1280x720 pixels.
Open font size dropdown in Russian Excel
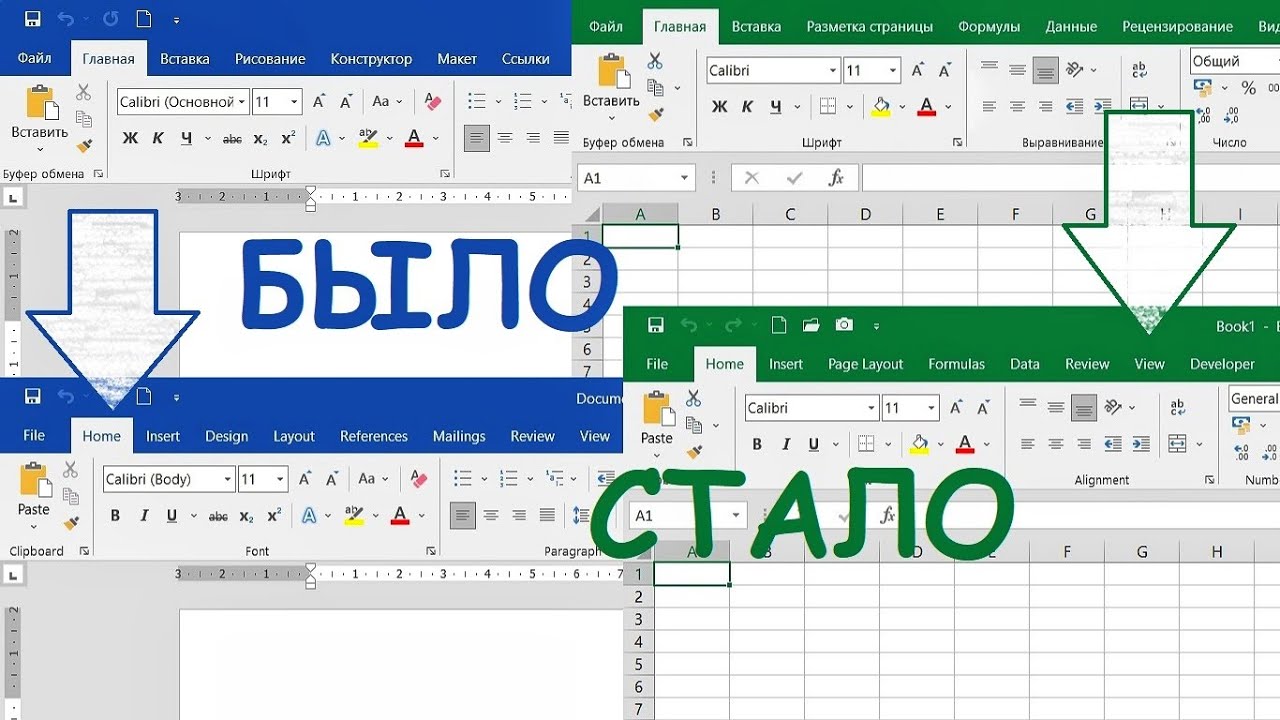point(893,70)
